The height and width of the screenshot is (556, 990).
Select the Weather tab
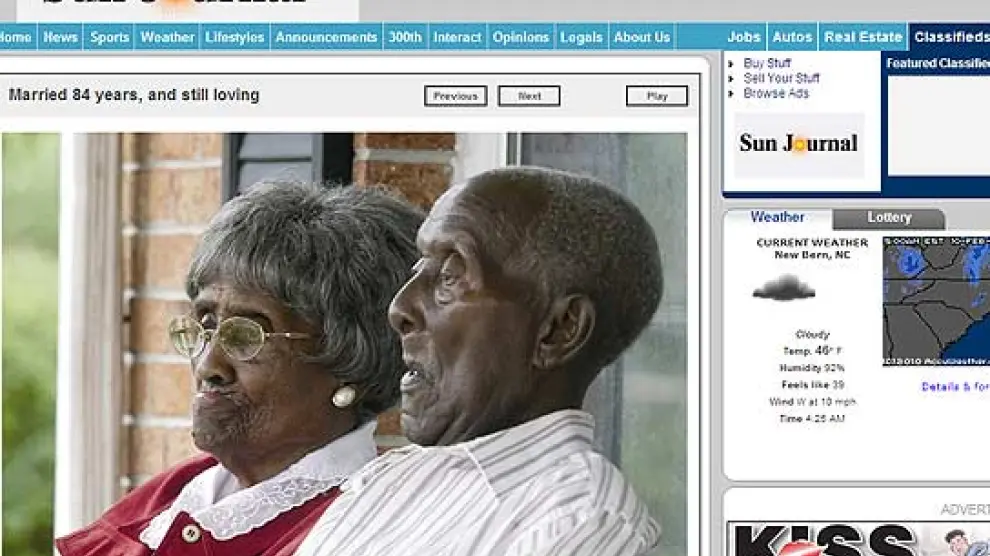point(777,217)
